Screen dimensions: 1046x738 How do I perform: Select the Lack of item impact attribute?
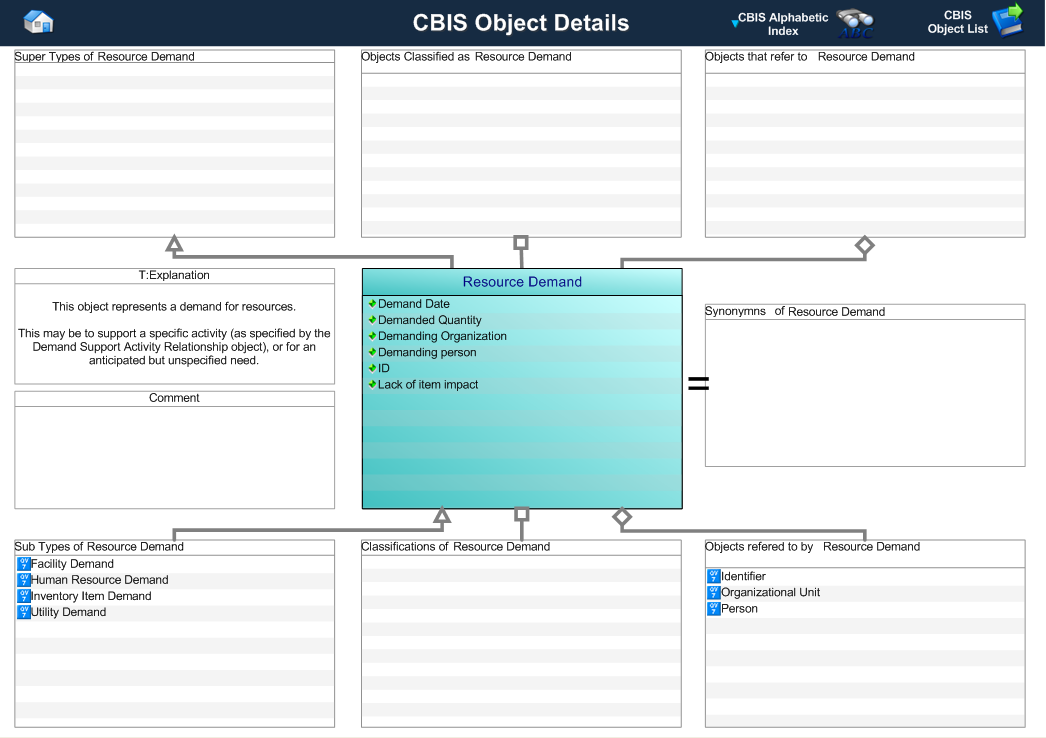point(428,384)
